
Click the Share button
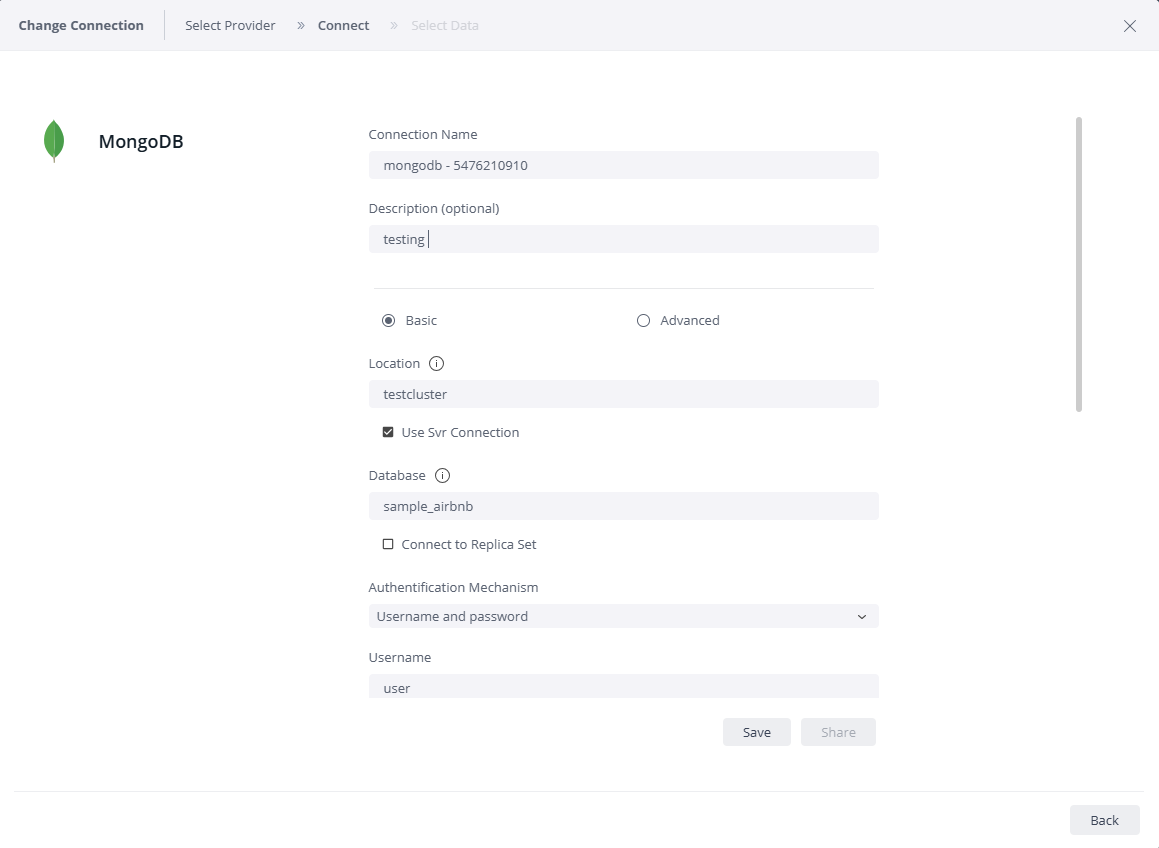[838, 732]
